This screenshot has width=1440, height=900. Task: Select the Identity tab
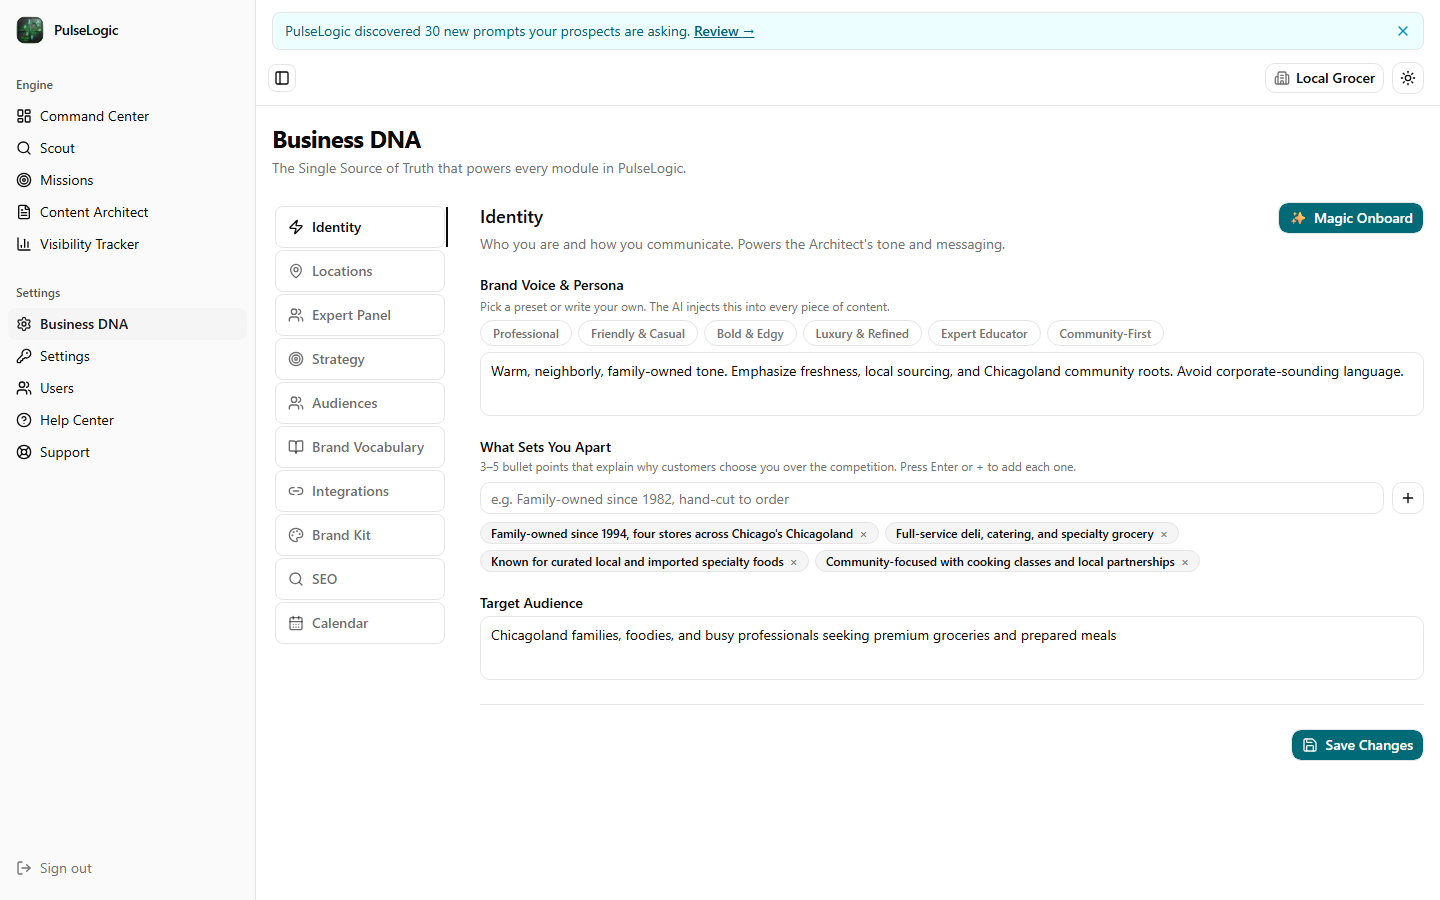360,227
